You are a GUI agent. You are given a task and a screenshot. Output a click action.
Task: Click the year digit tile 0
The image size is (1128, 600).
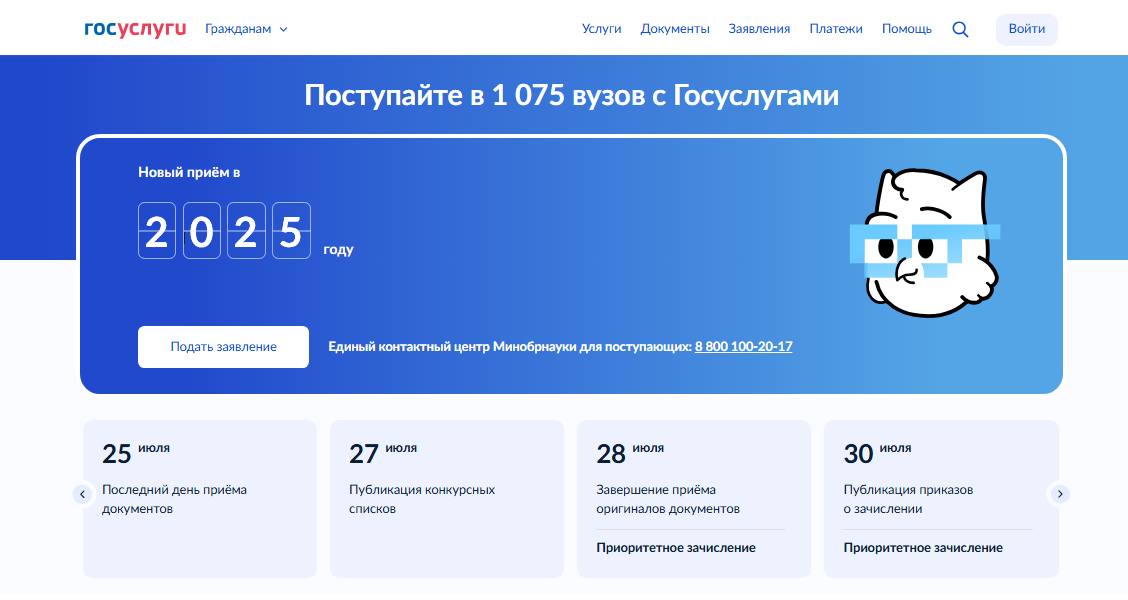point(201,230)
